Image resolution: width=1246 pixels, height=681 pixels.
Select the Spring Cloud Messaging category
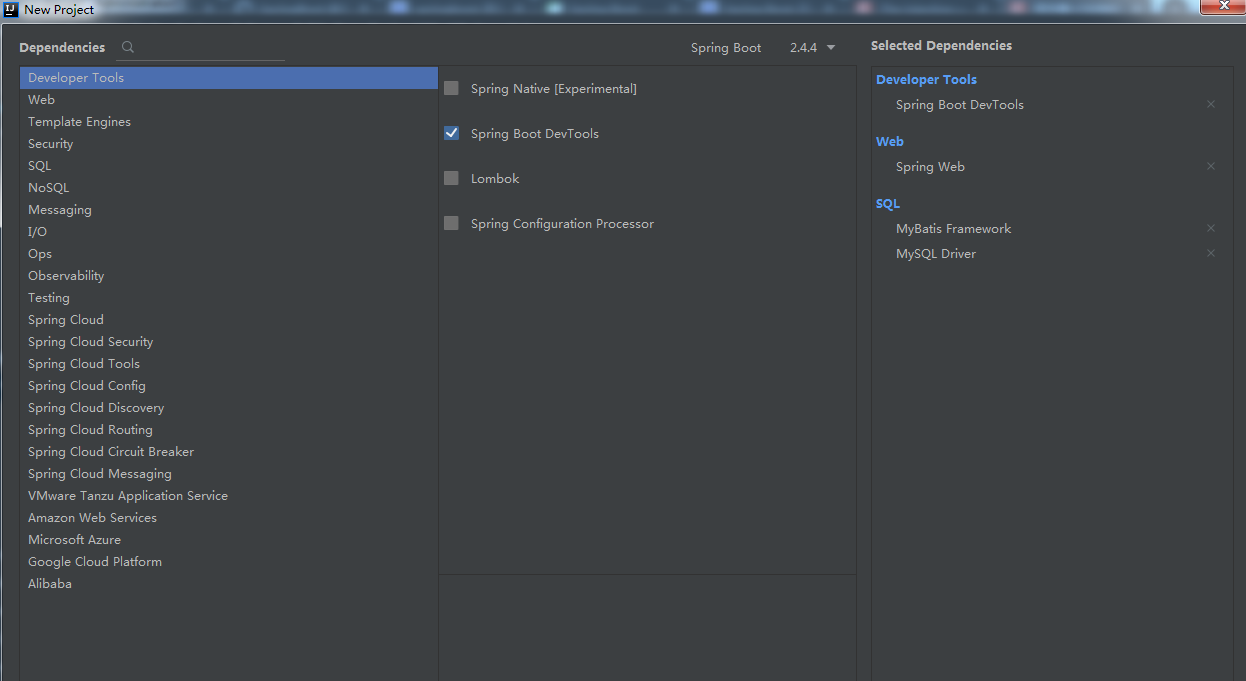(229, 473)
